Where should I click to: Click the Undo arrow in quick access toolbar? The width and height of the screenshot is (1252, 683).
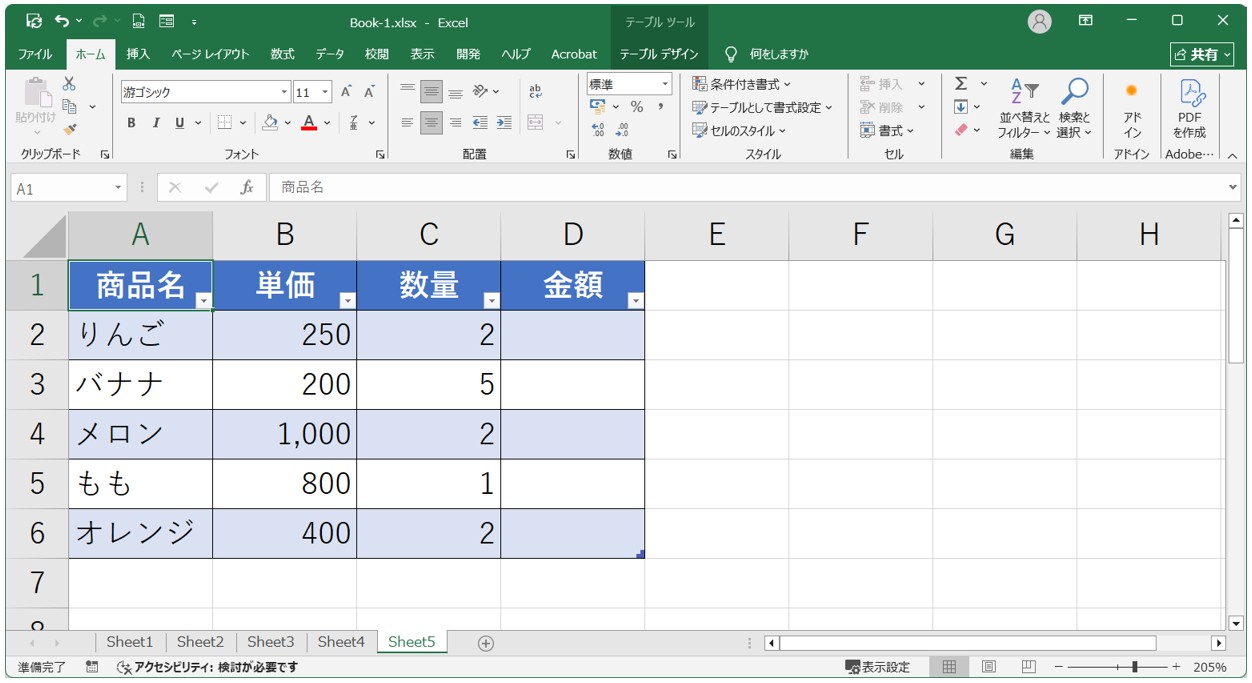[62, 21]
